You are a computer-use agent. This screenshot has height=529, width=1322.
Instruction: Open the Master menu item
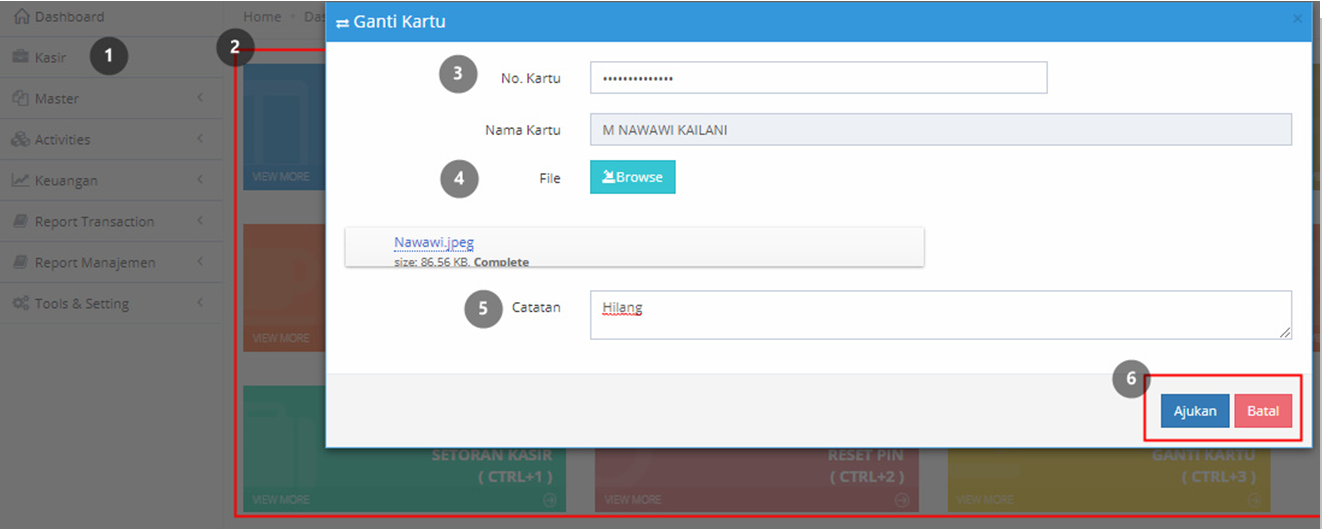click(111, 98)
